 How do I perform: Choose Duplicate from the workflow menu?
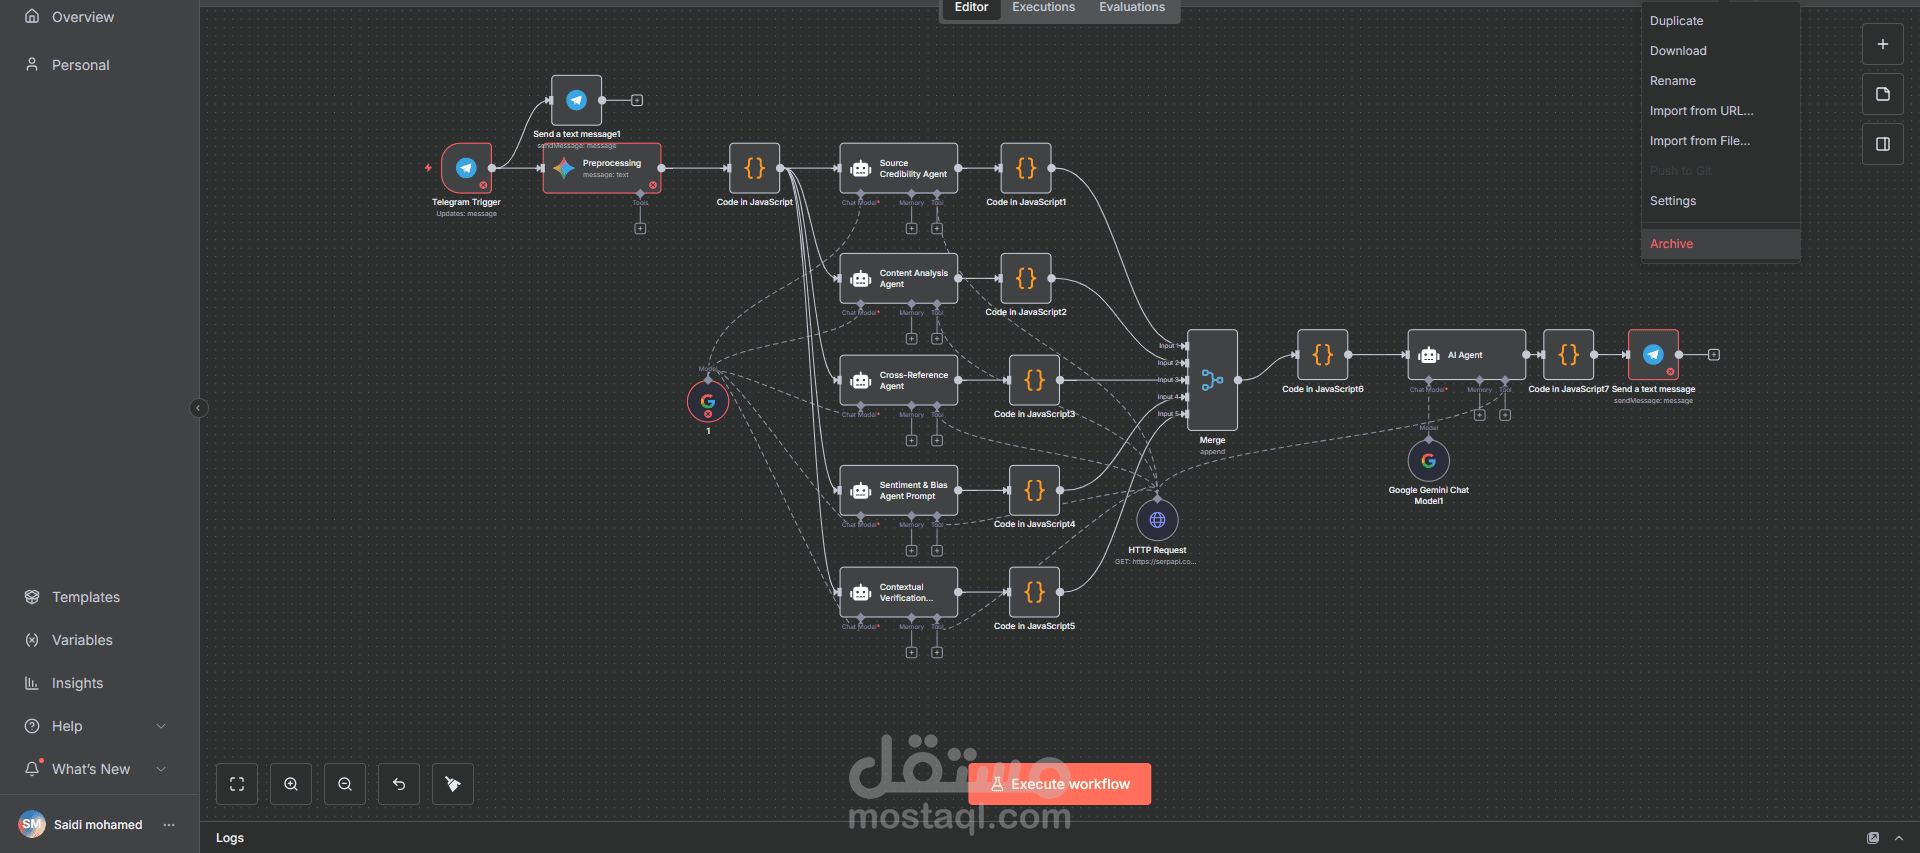pos(1720,21)
